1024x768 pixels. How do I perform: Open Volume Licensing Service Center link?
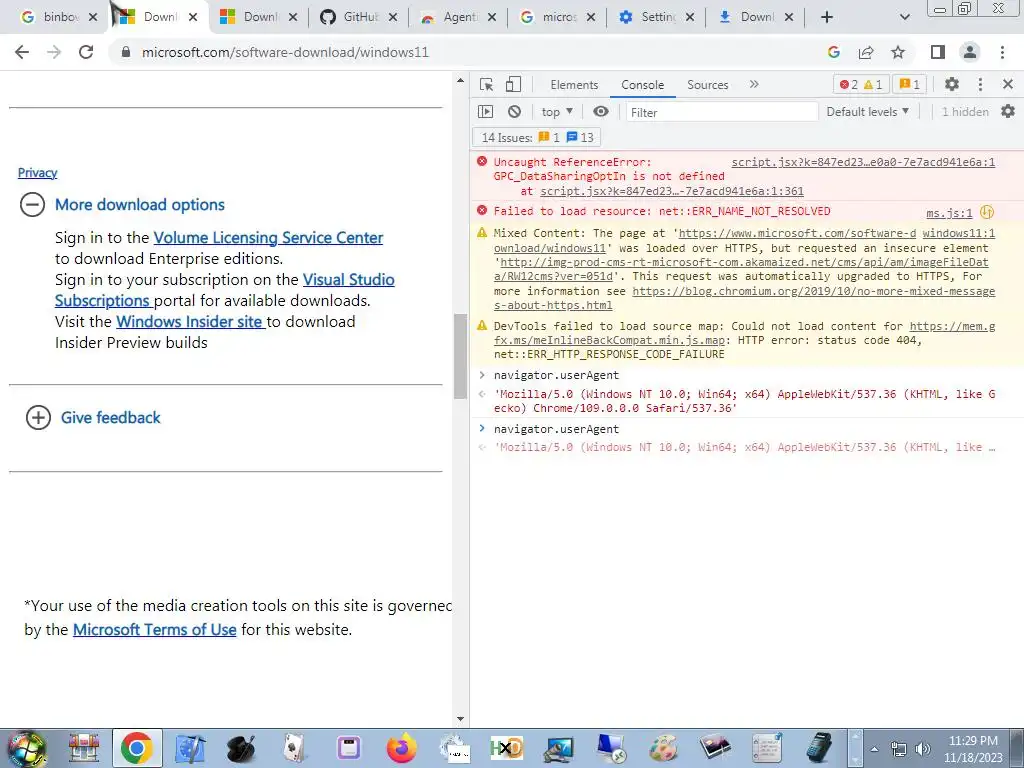click(268, 238)
